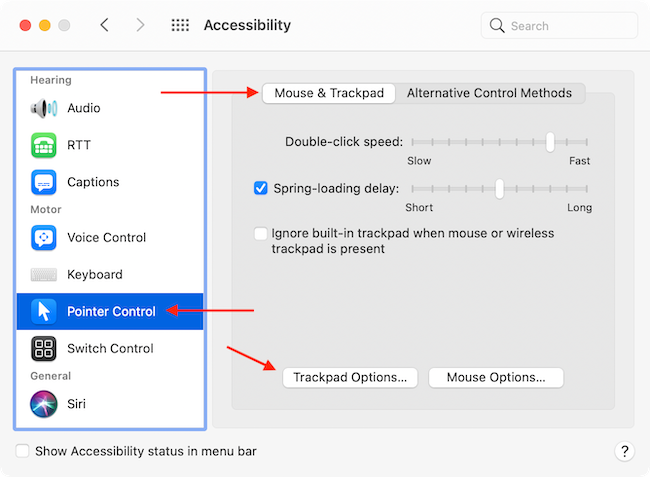Viewport: 650px width, 477px height.
Task: Click the Search field
Action: tap(560, 26)
